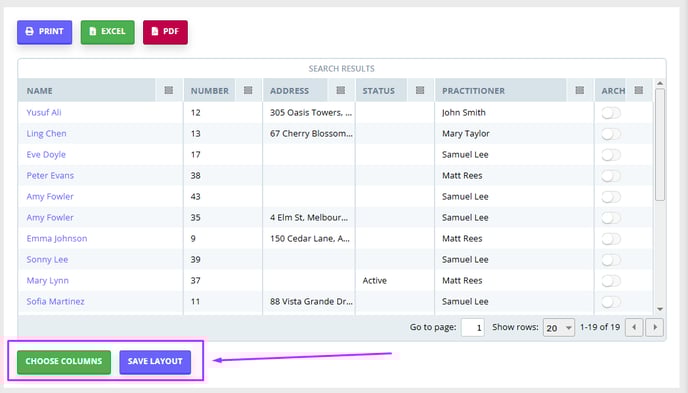Export results with the Excel button
This screenshot has width=688, height=393.
(x=108, y=32)
